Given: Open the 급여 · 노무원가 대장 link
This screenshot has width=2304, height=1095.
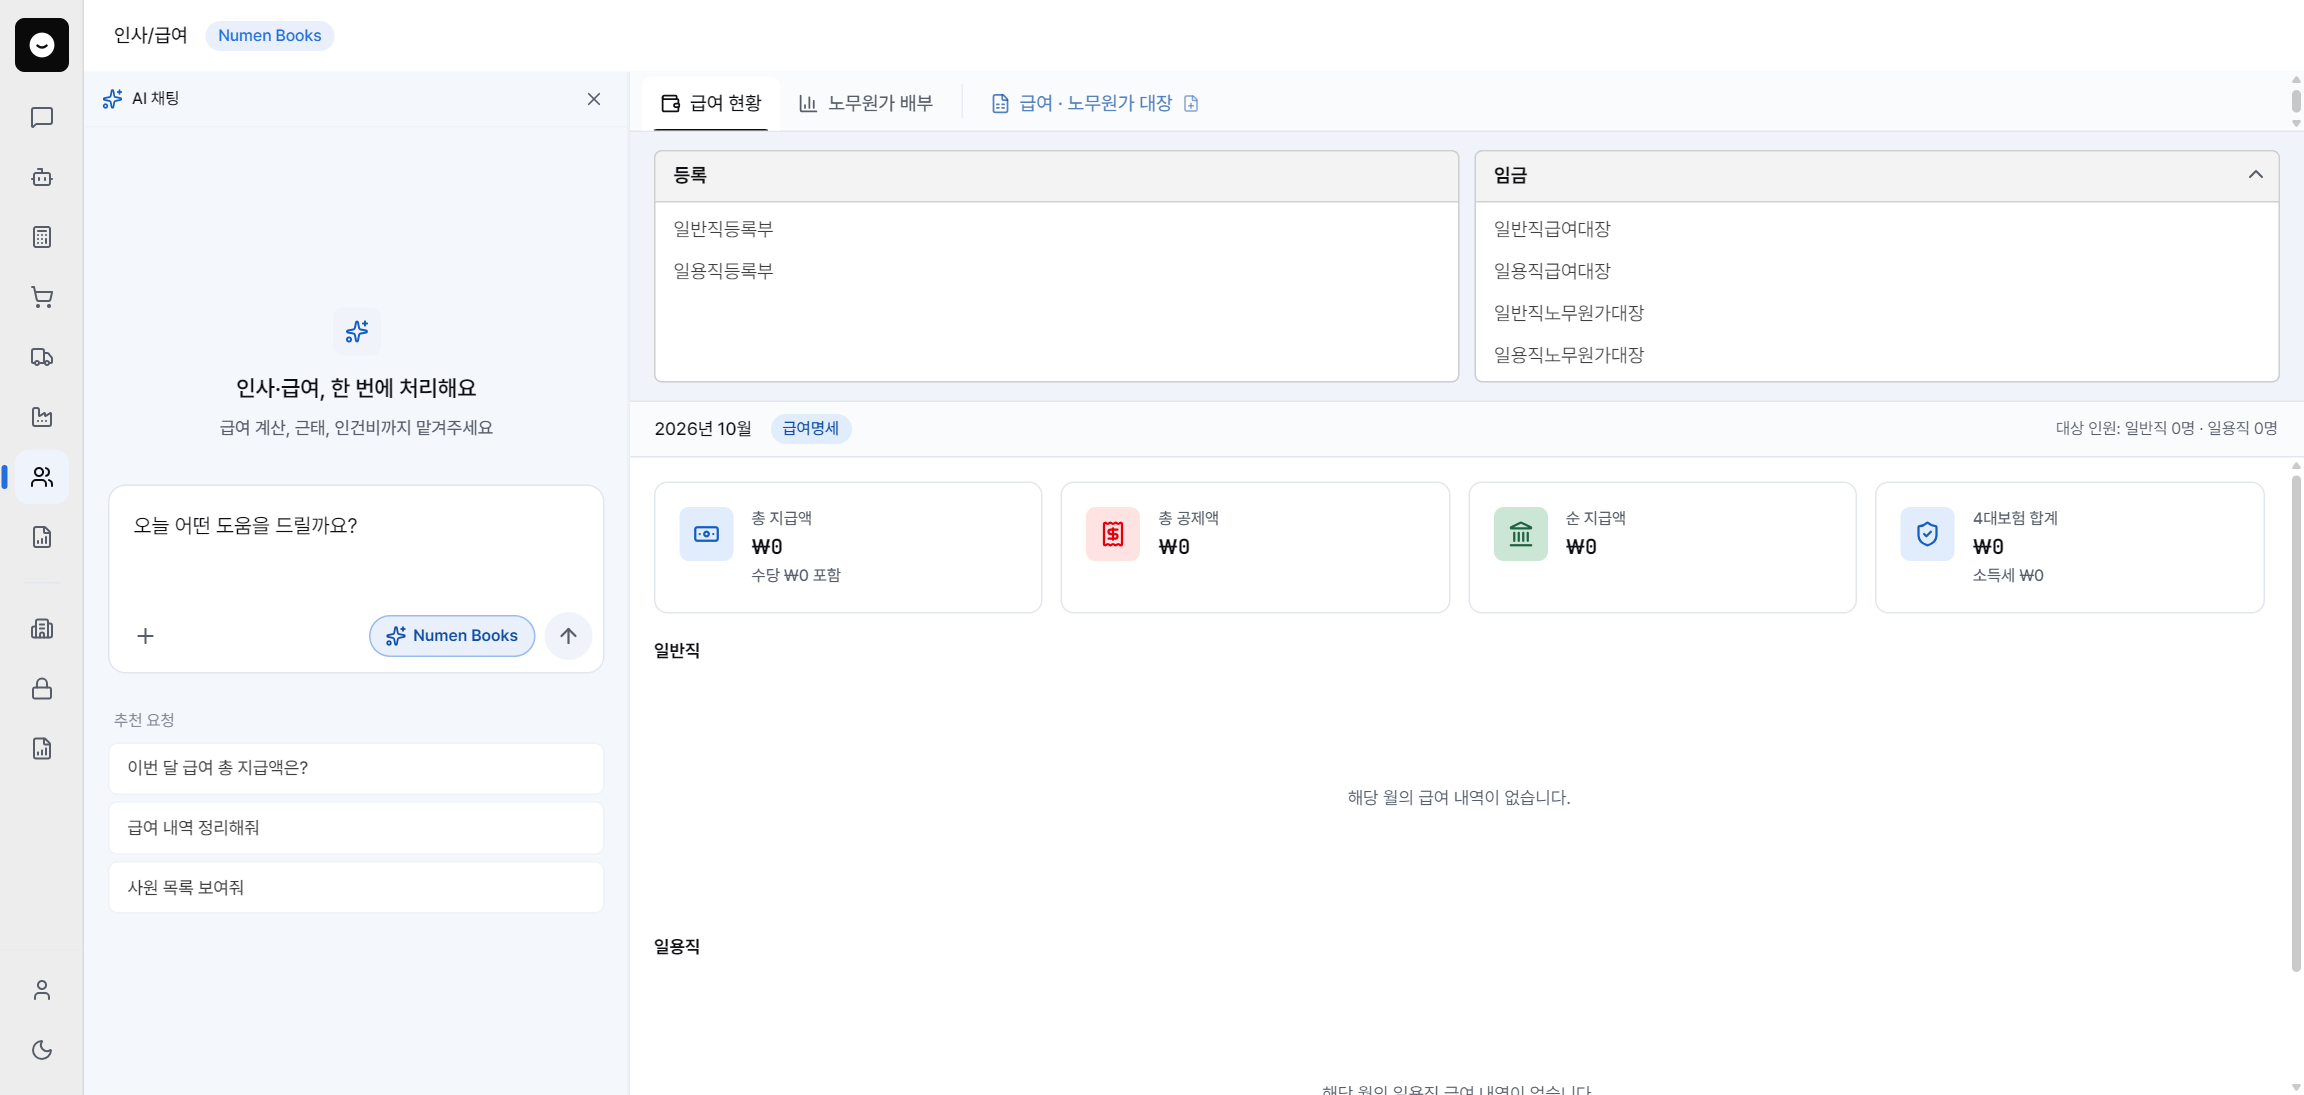Looking at the screenshot, I should [x=1095, y=103].
